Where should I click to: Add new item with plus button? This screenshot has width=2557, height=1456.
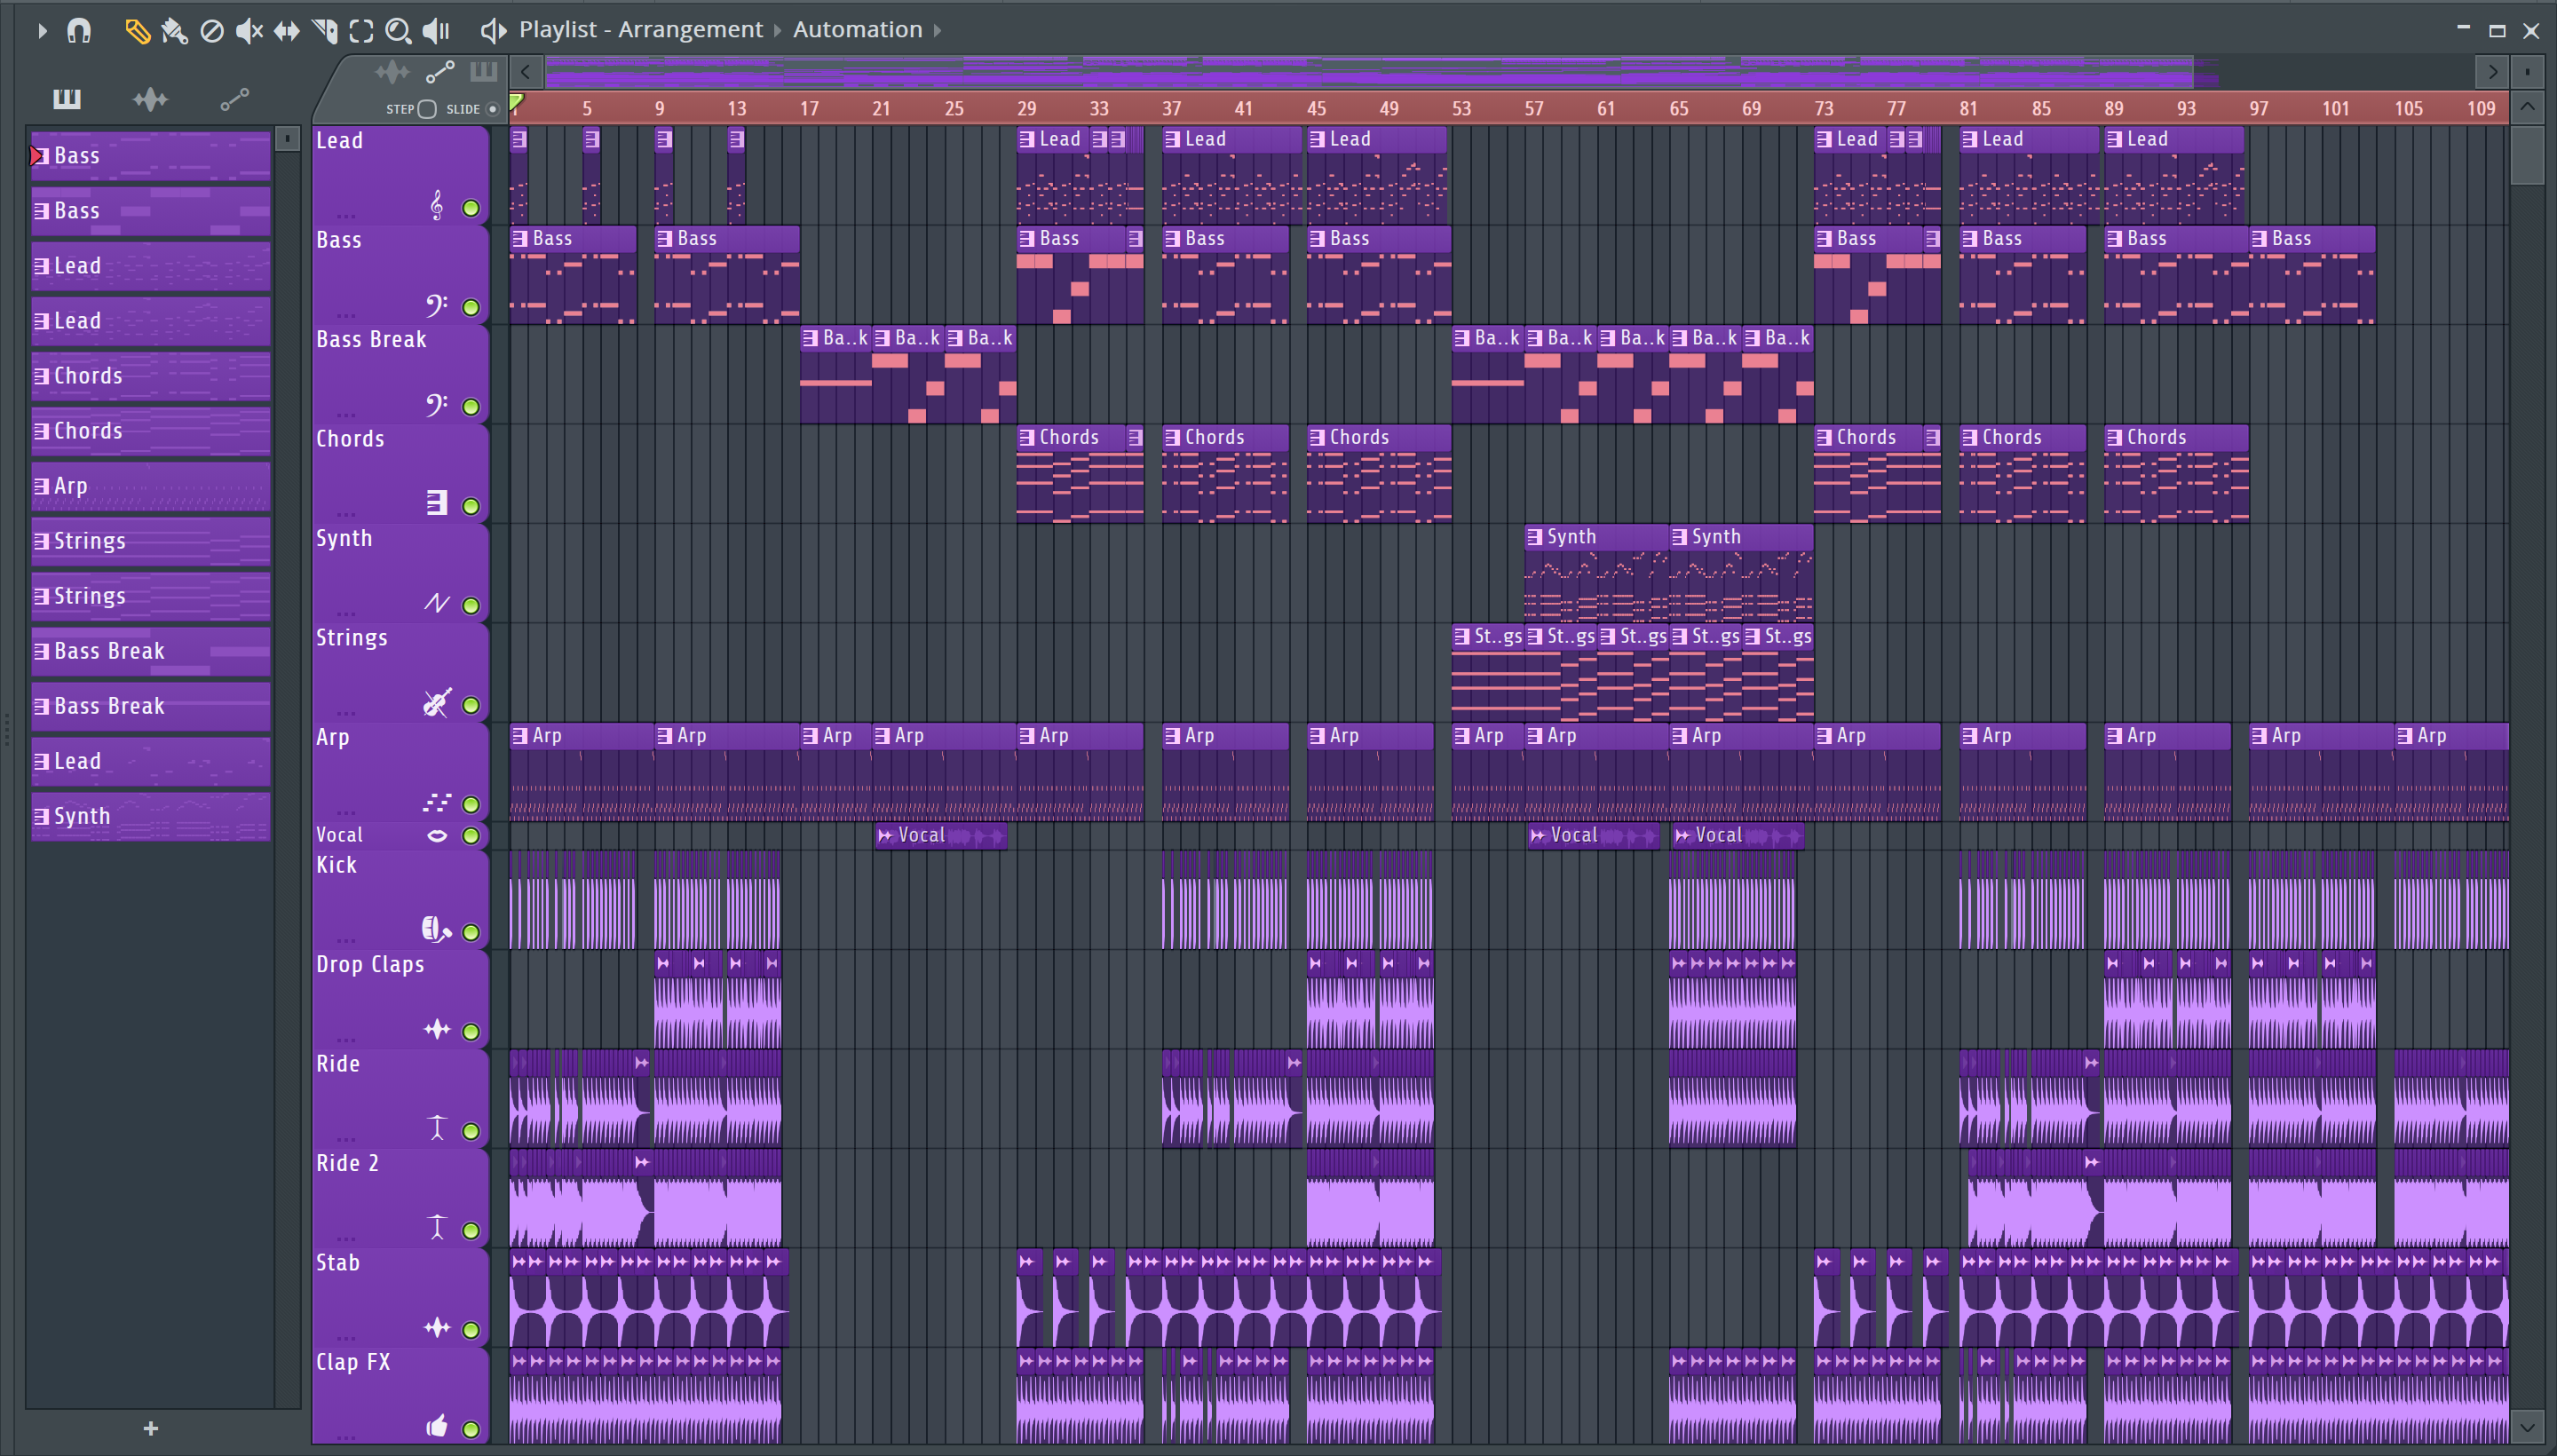click(x=151, y=1428)
